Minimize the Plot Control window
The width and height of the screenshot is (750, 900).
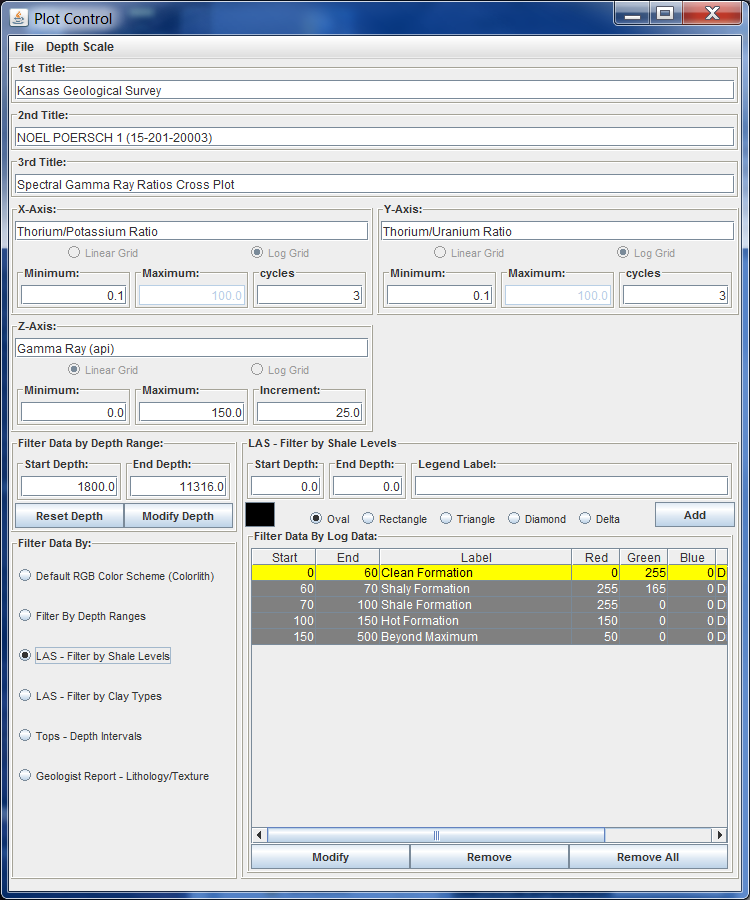(x=632, y=13)
